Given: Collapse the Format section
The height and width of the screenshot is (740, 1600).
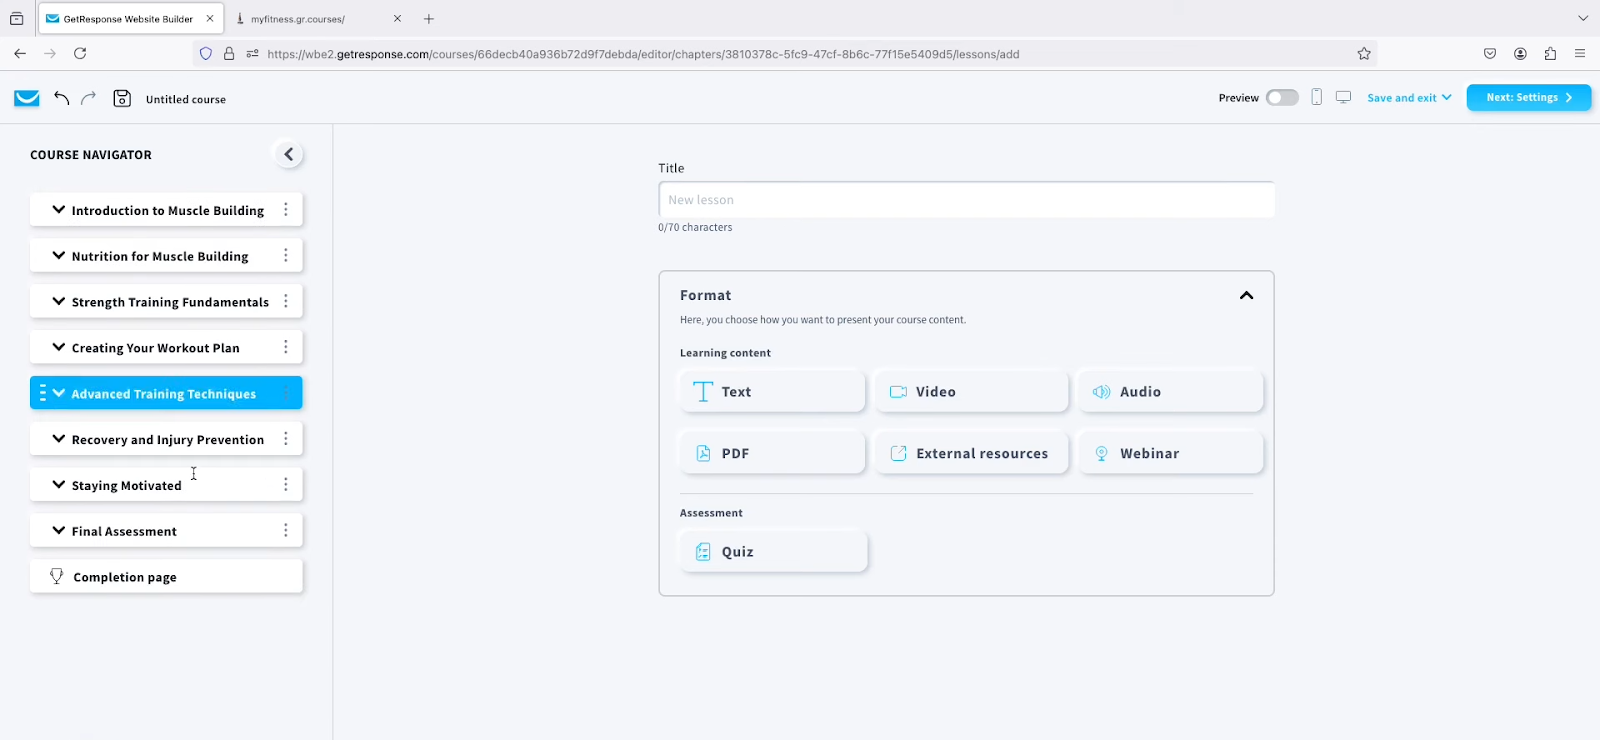Looking at the screenshot, I should click(1246, 295).
